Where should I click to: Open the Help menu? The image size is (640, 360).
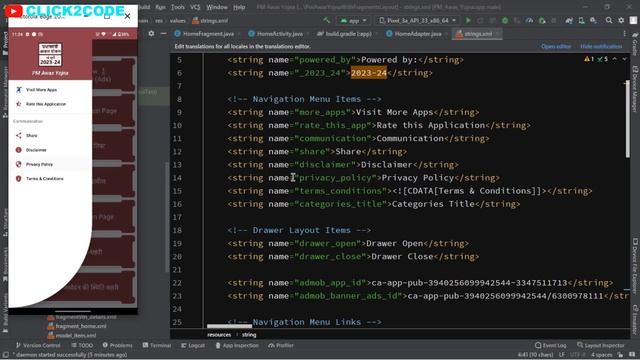(239, 7)
